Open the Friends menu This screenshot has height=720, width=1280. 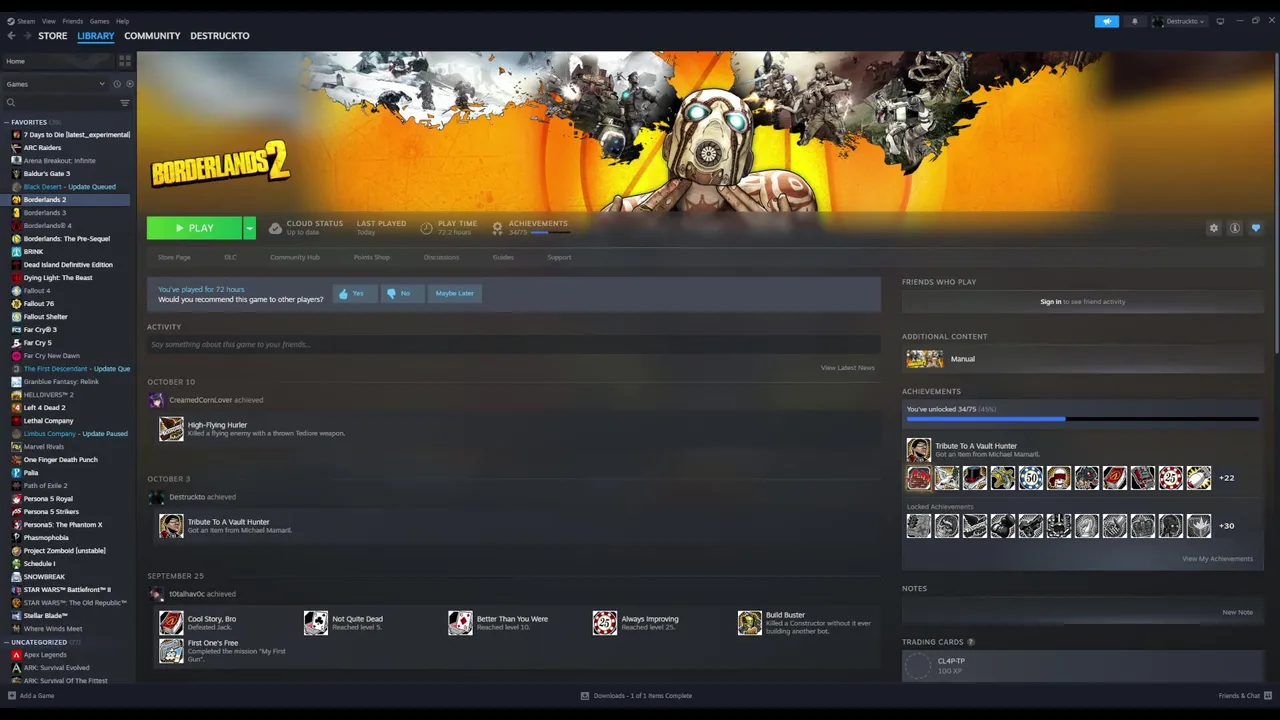point(73,21)
